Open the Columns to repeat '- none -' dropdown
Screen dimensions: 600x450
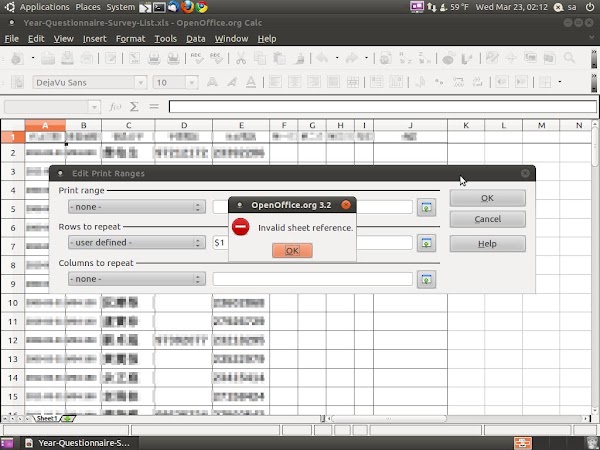(137, 279)
